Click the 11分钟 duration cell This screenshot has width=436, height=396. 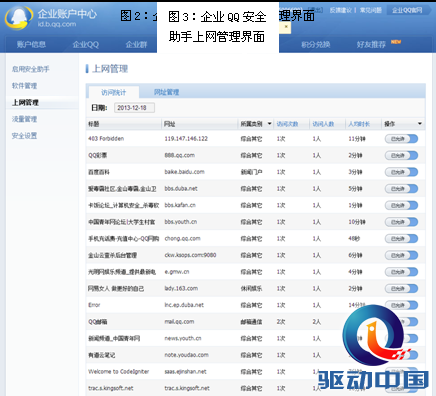pos(357,139)
